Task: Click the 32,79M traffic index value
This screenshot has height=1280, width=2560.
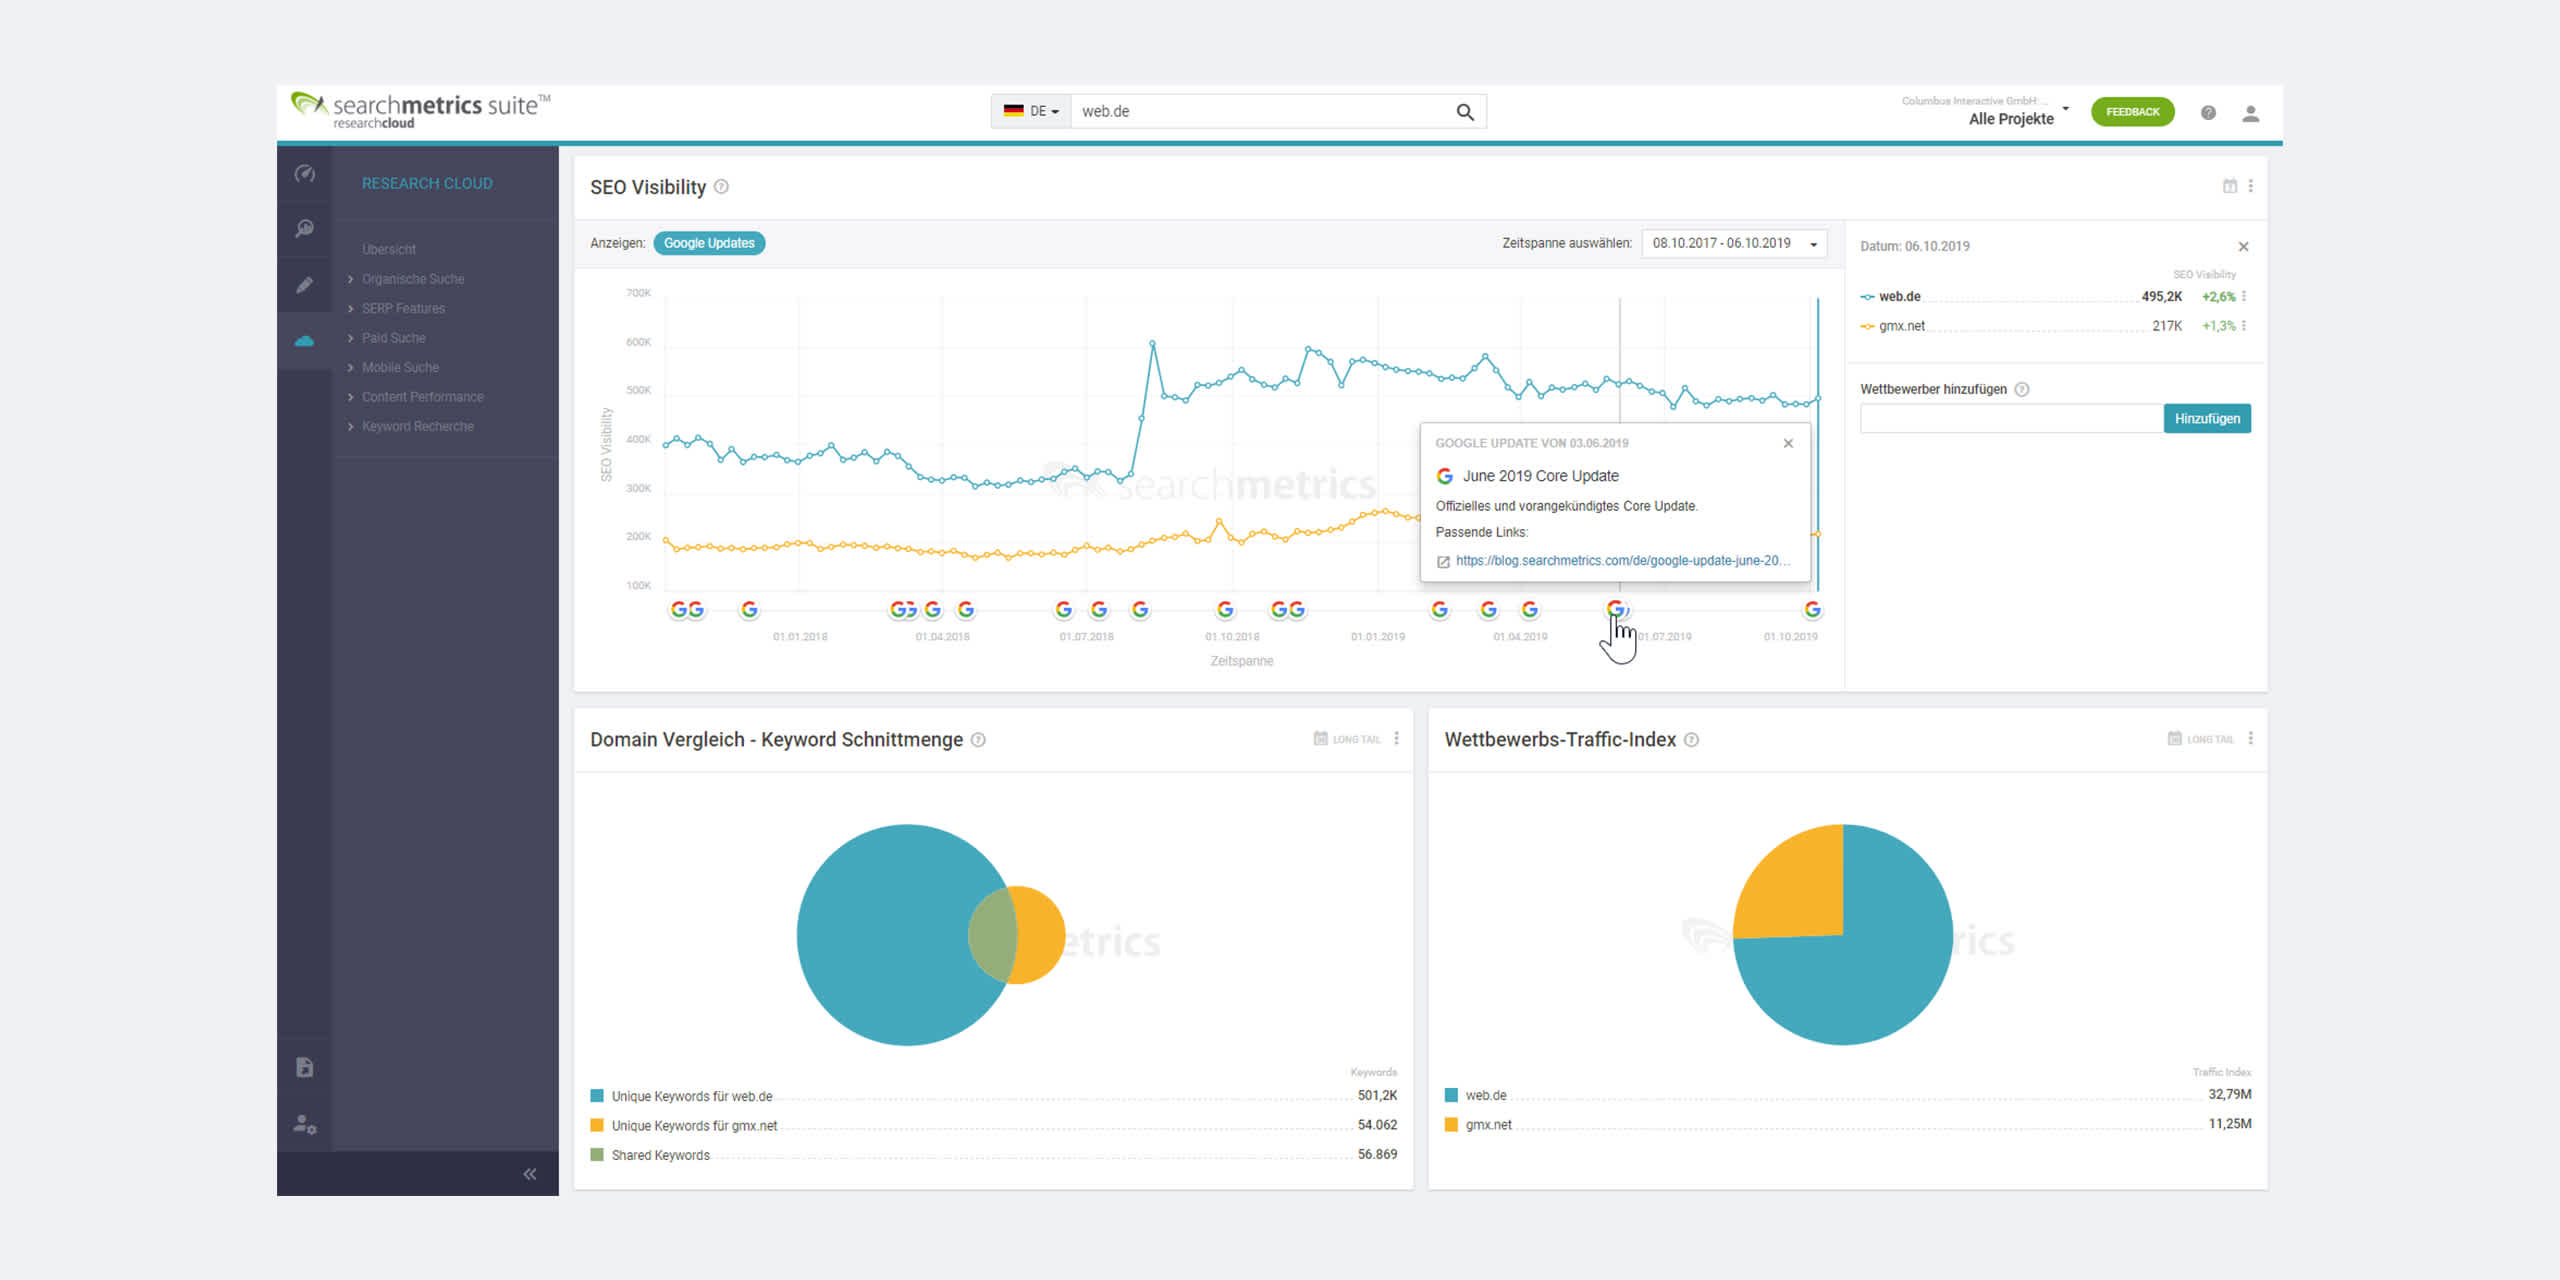Action: [2229, 1095]
